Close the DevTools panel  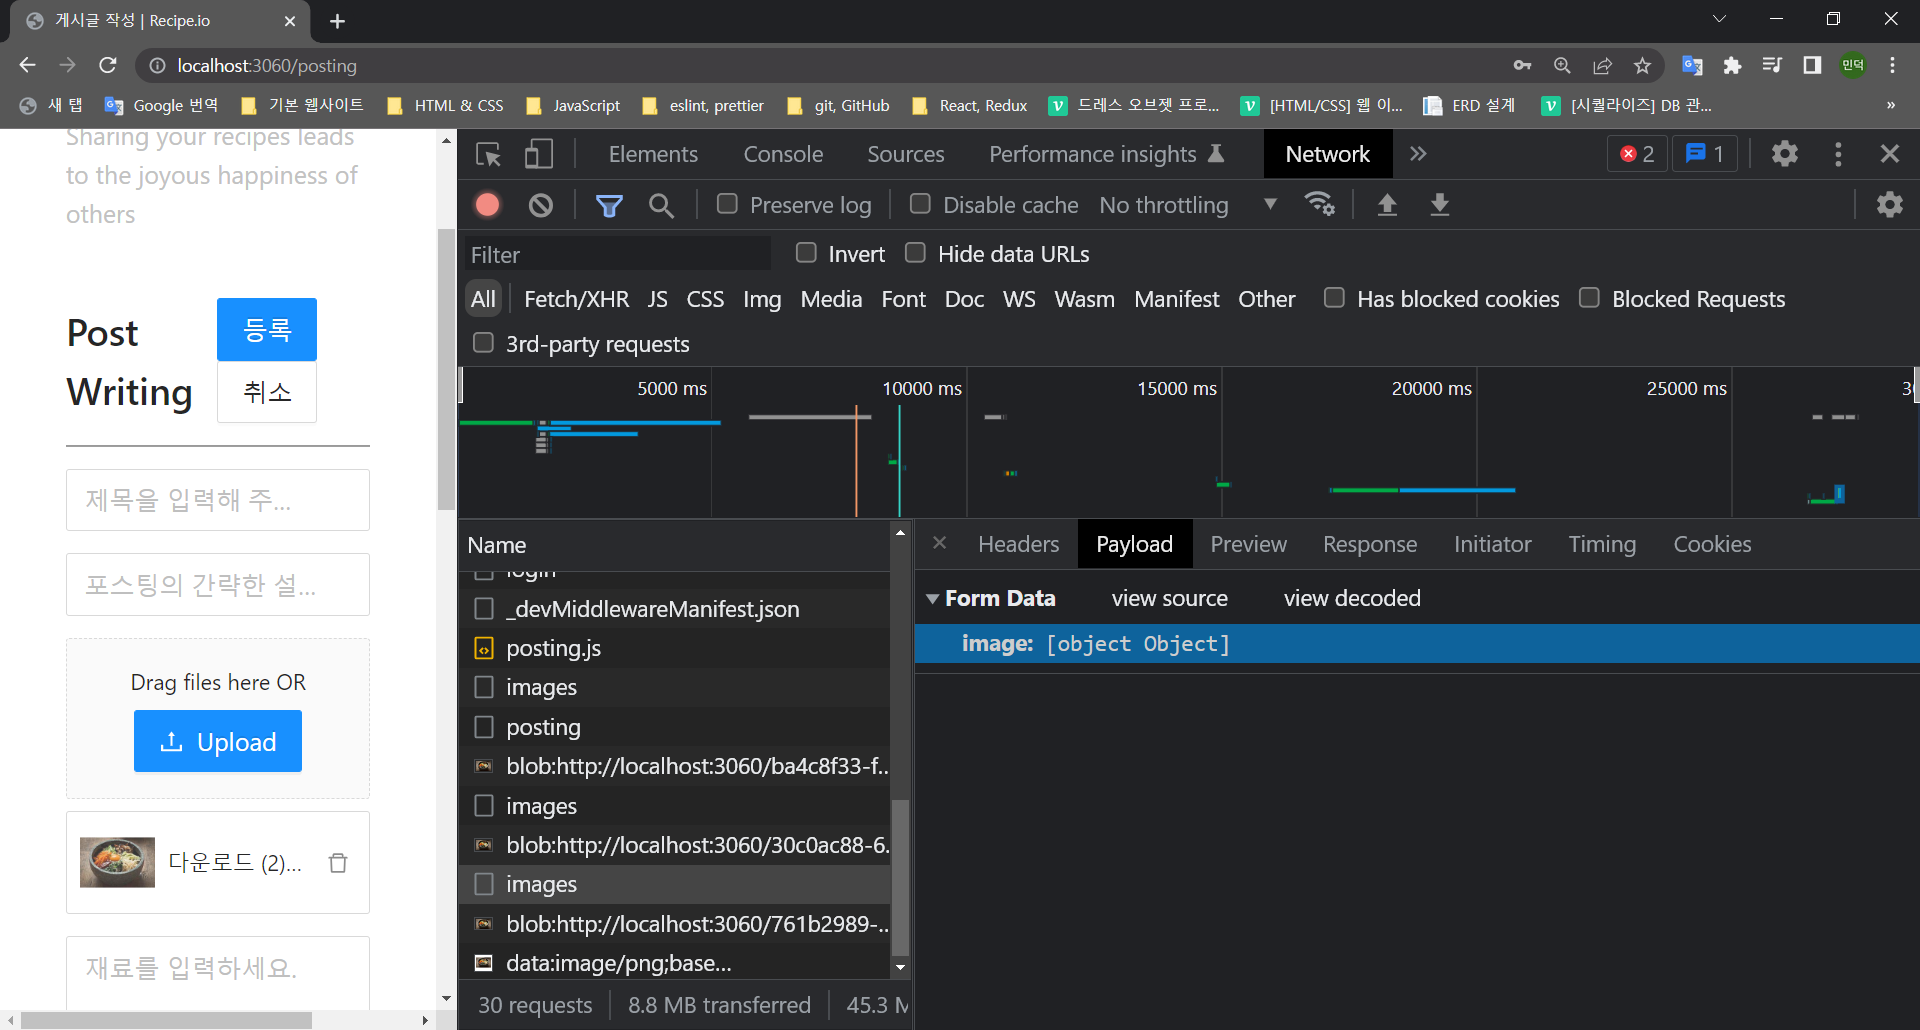(x=1890, y=154)
